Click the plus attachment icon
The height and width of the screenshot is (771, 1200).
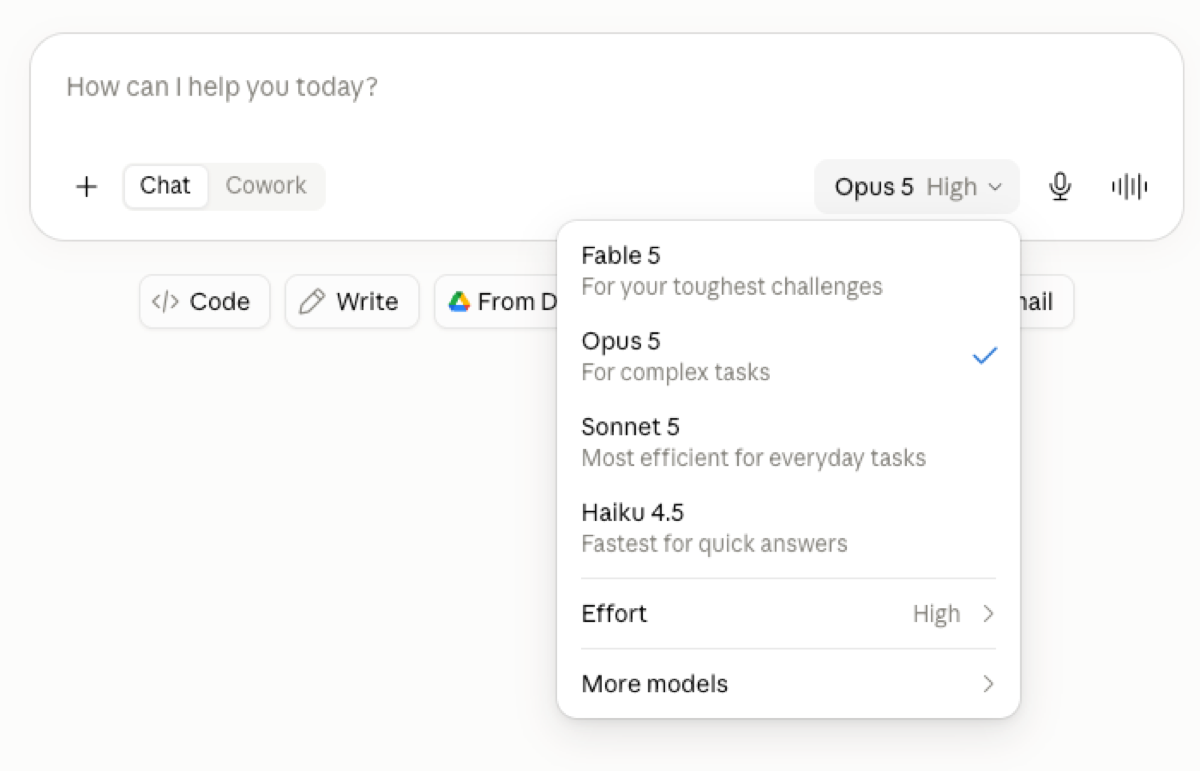click(x=87, y=187)
